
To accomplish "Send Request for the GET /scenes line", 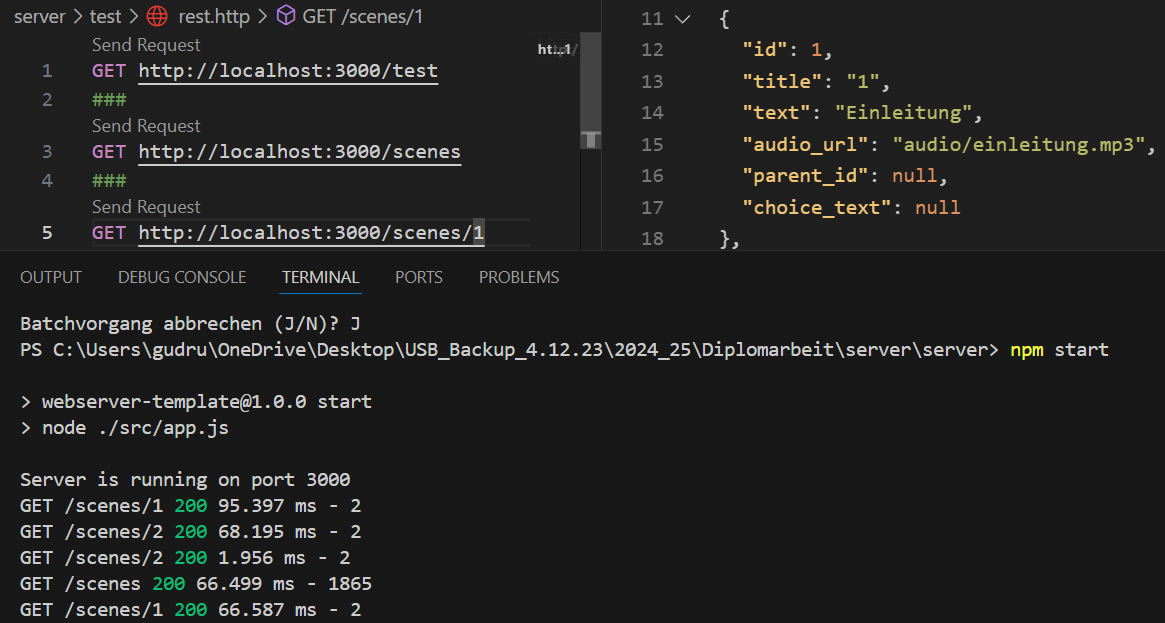I will pos(146,126).
